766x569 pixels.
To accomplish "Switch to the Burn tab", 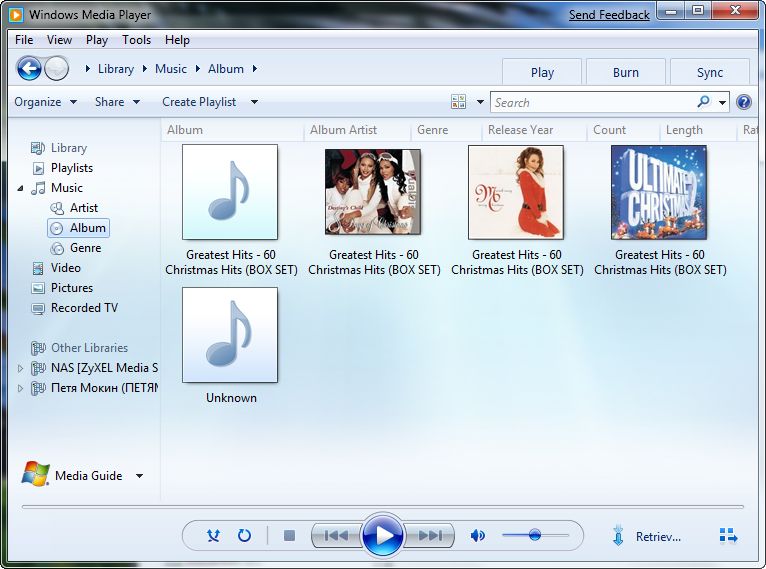I will [626, 72].
